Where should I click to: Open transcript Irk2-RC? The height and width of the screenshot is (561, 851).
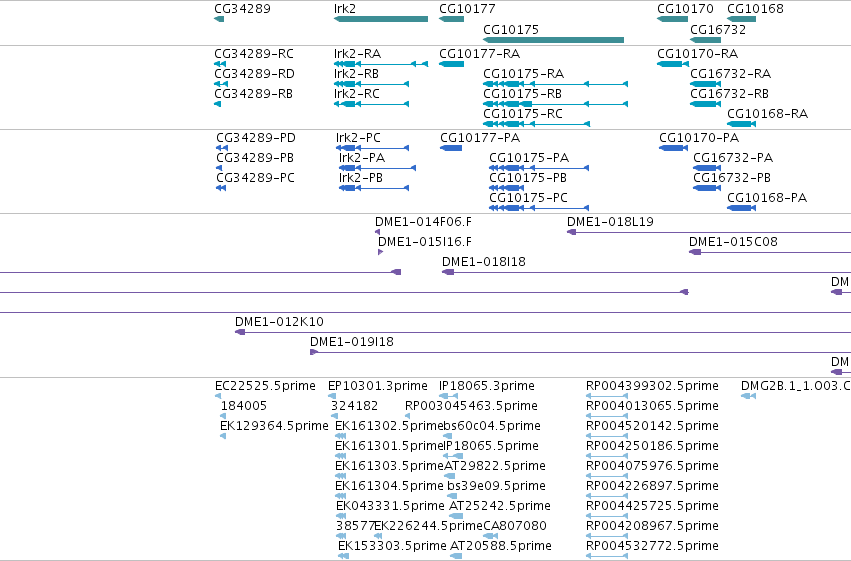point(357,94)
